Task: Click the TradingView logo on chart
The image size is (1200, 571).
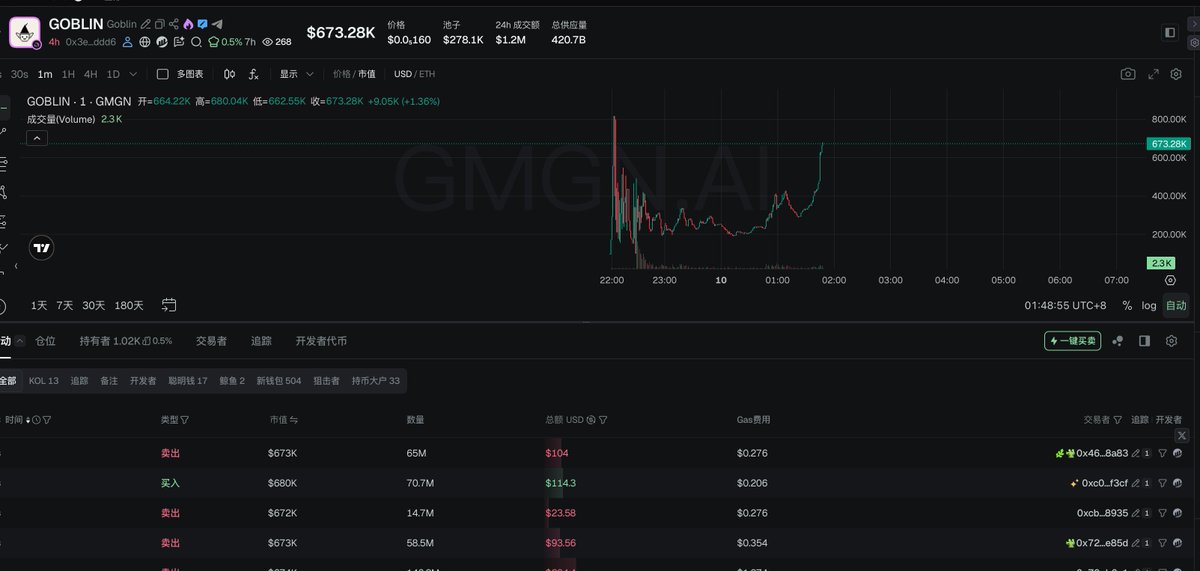Action: [41, 247]
